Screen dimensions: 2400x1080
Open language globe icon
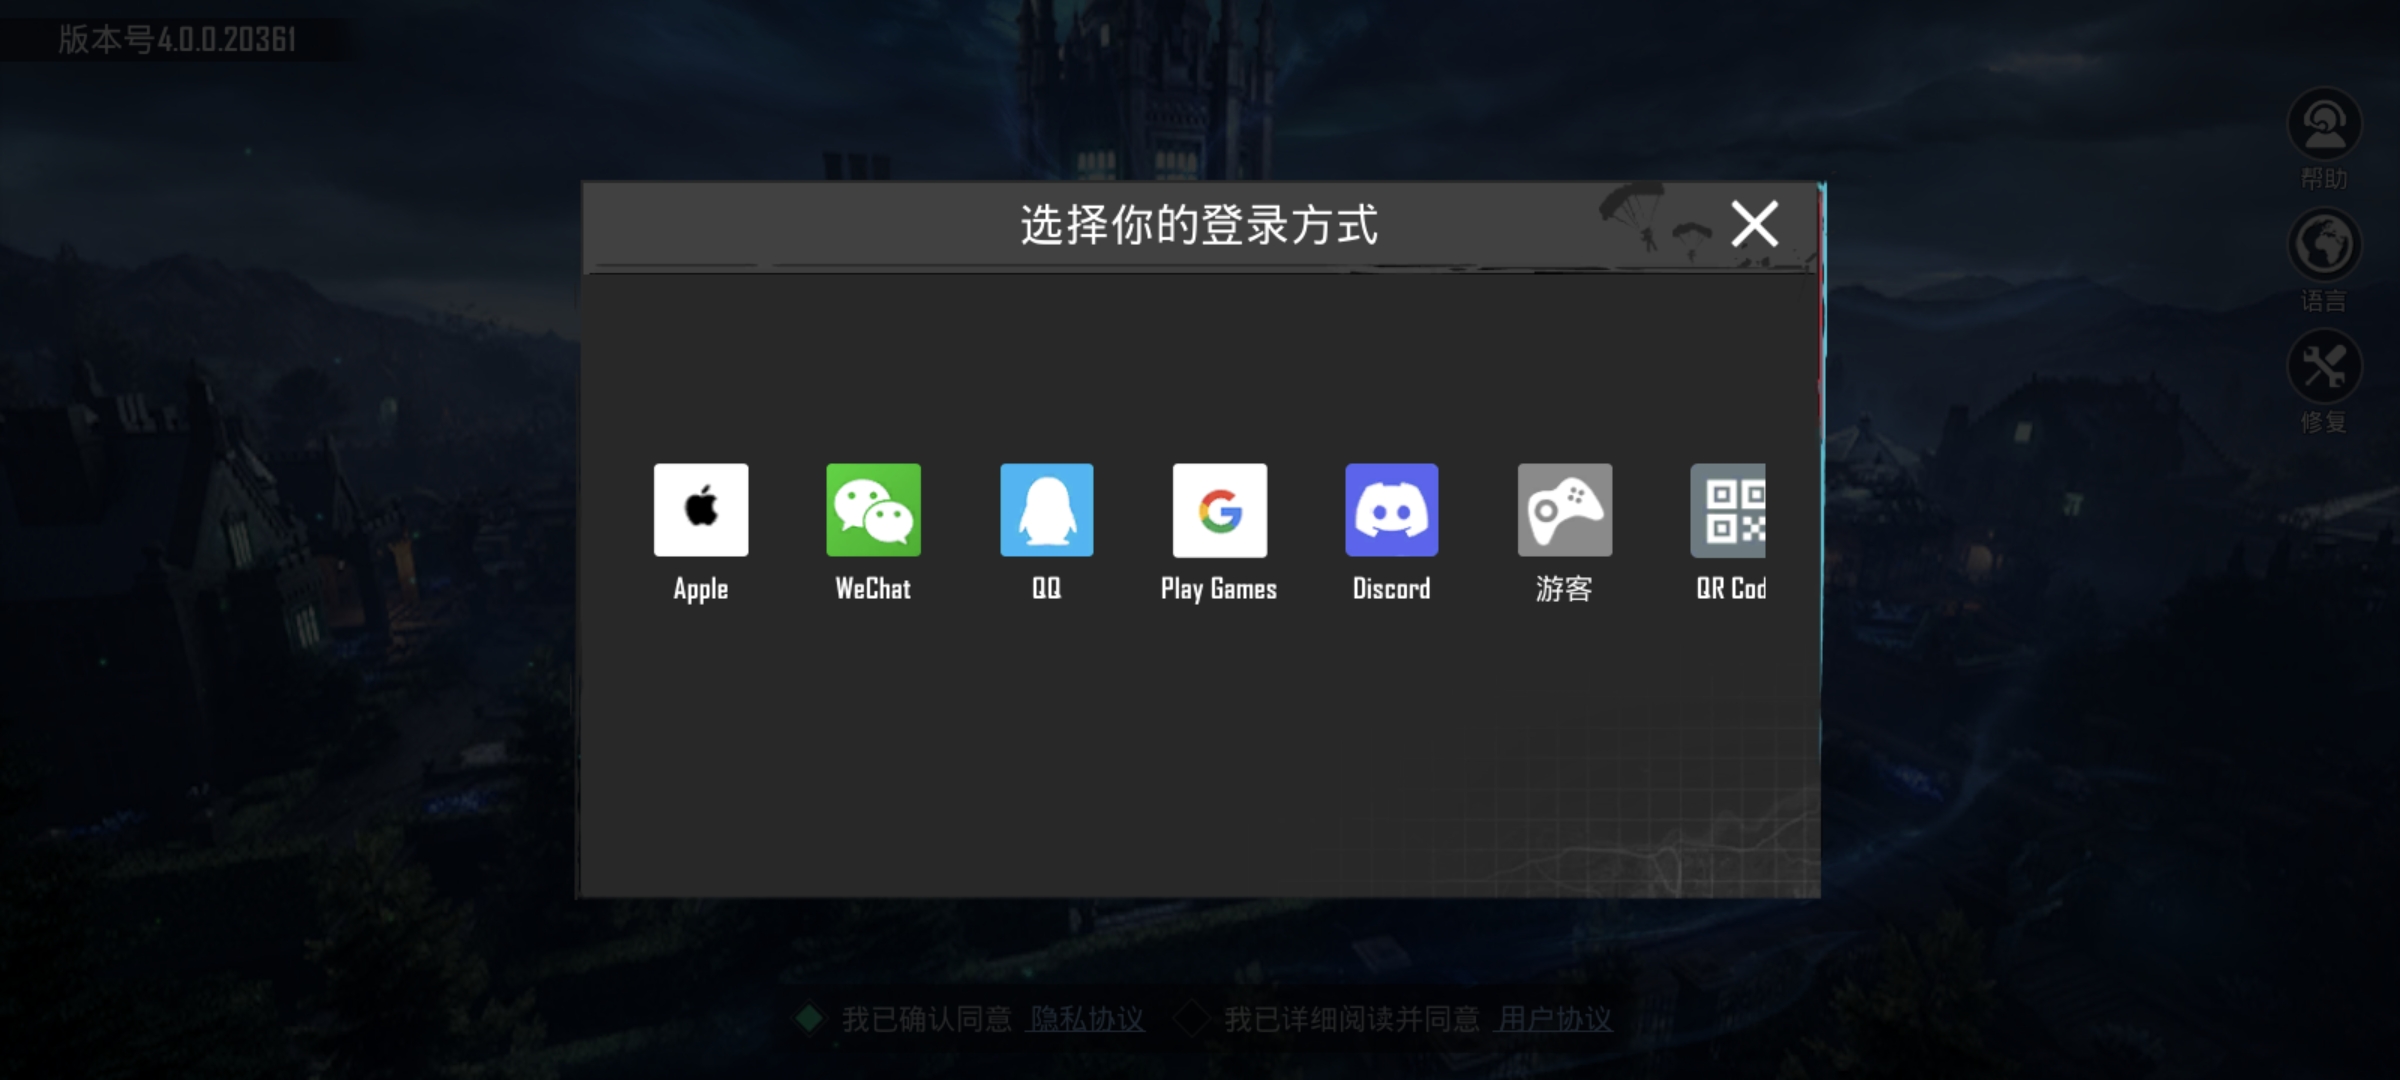click(x=2324, y=246)
